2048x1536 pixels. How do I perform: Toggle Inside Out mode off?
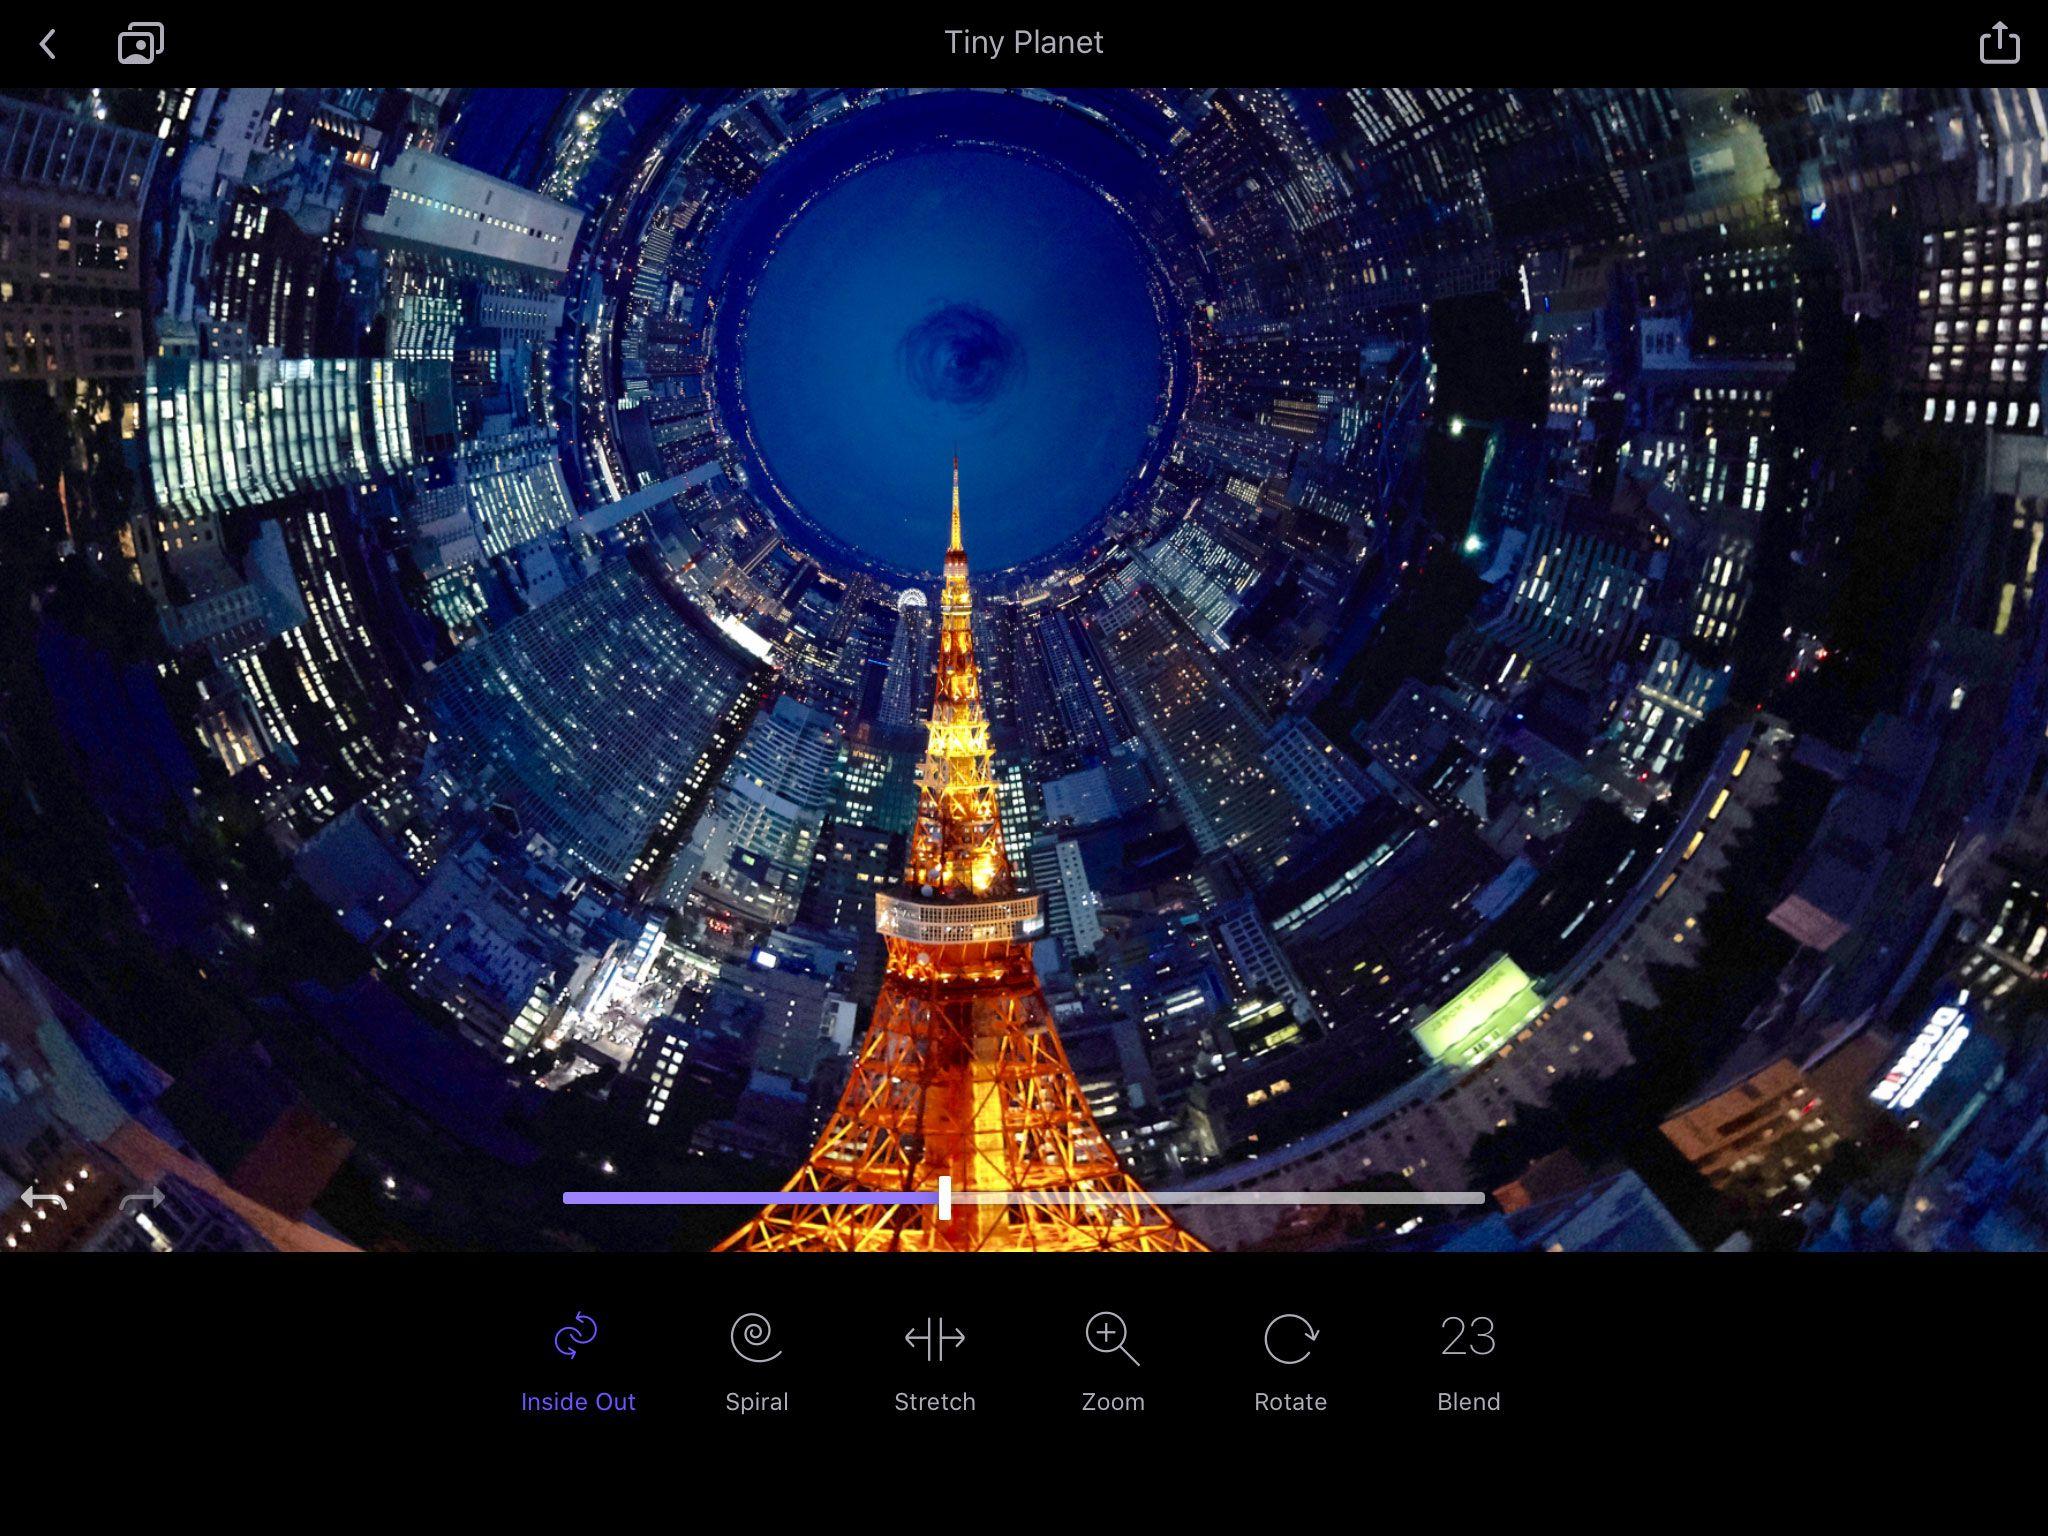coord(578,1401)
